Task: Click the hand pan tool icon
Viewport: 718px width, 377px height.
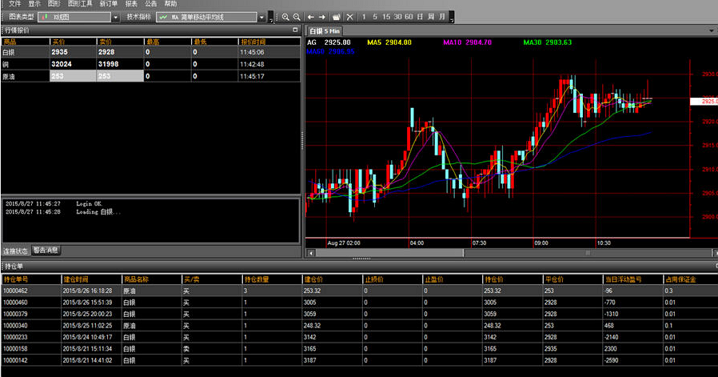Action: 336,17
